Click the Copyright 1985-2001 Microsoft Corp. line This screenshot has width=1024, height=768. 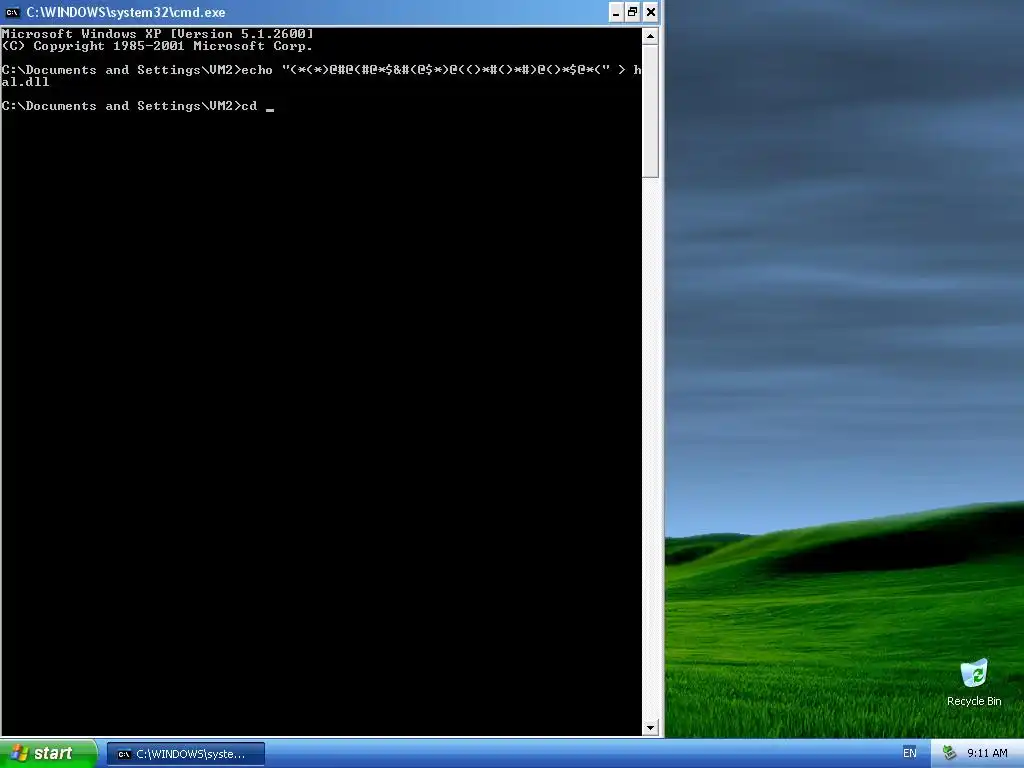[x=157, y=46]
